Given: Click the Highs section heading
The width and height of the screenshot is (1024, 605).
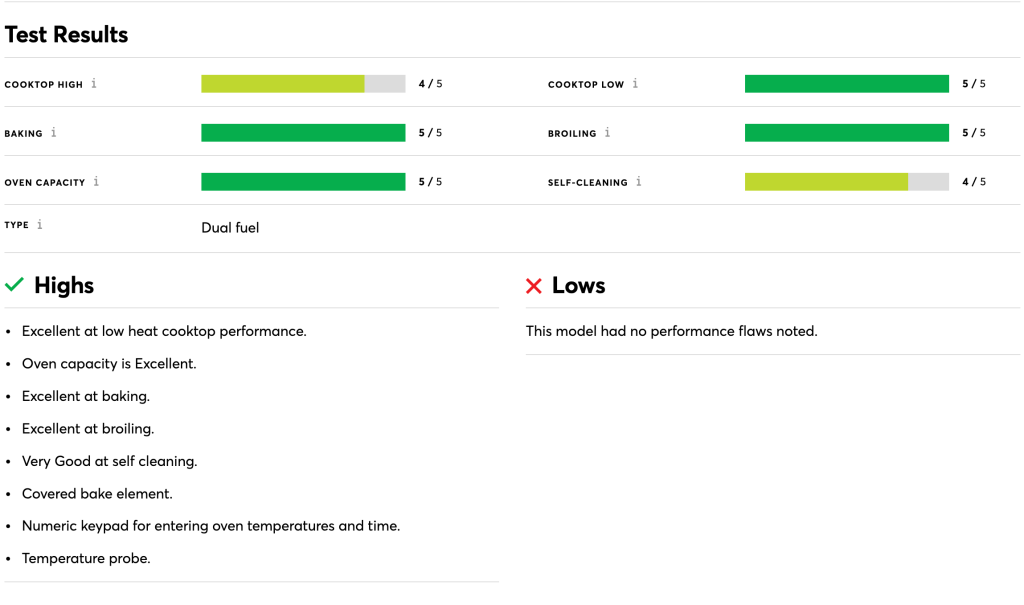Looking at the screenshot, I should 64,286.
